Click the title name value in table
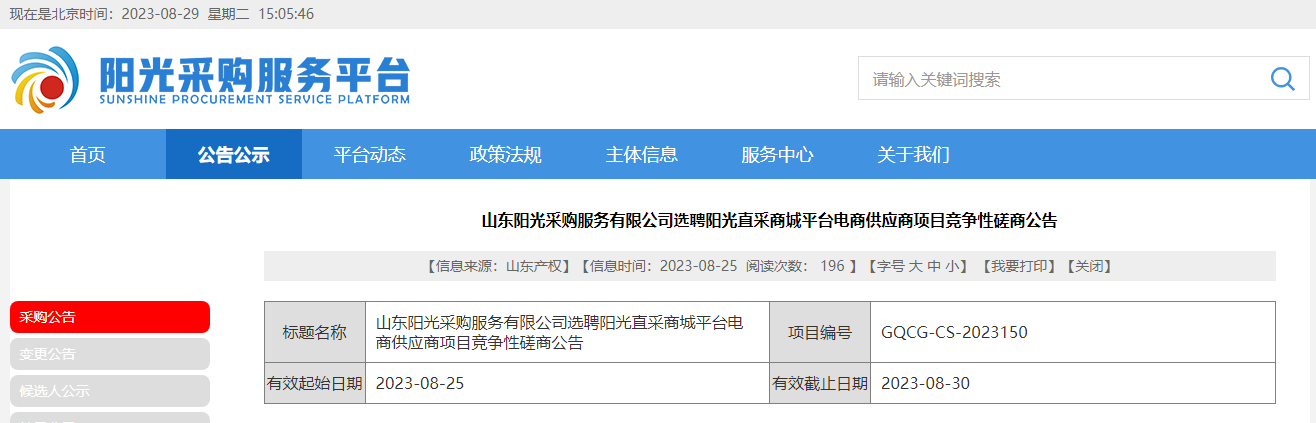 pyautogui.click(x=559, y=333)
